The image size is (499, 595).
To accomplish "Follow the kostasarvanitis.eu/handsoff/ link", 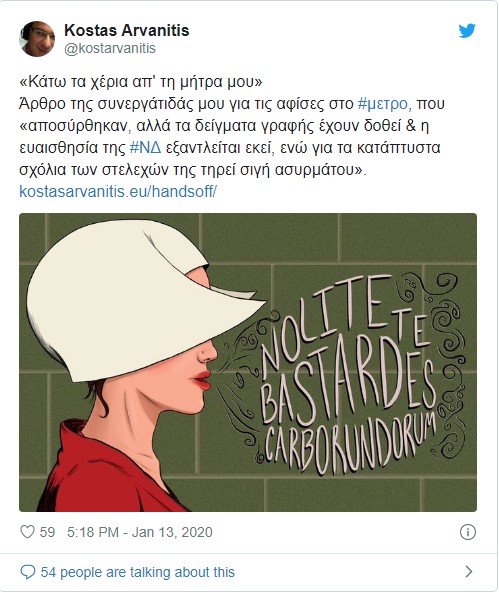I will (x=118, y=191).
